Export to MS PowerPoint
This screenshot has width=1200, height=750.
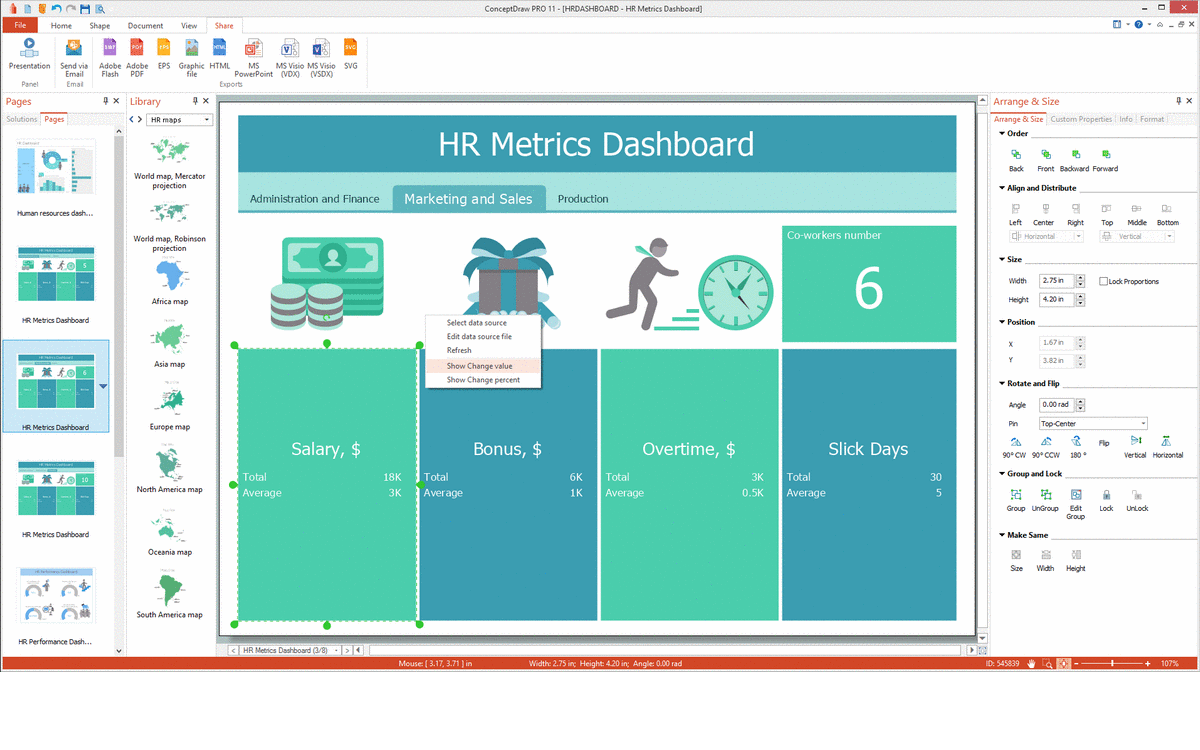[254, 57]
